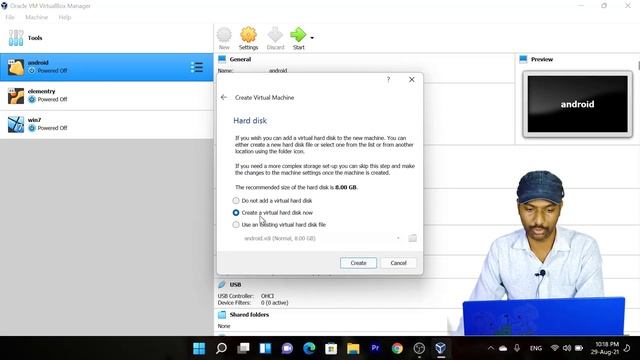Open Premiere Pro from taskbar
Viewport: 640px width, 360px height.
point(375,348)
